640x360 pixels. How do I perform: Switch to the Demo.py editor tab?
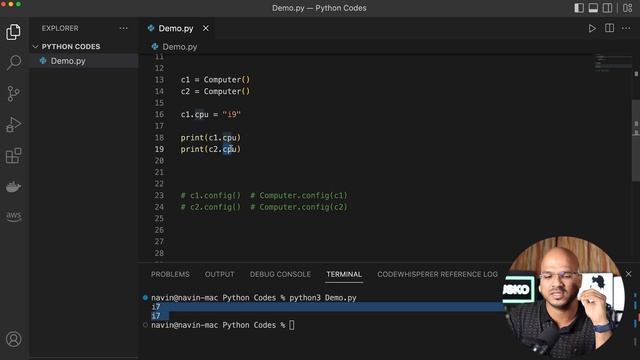(x=176, y=28)
